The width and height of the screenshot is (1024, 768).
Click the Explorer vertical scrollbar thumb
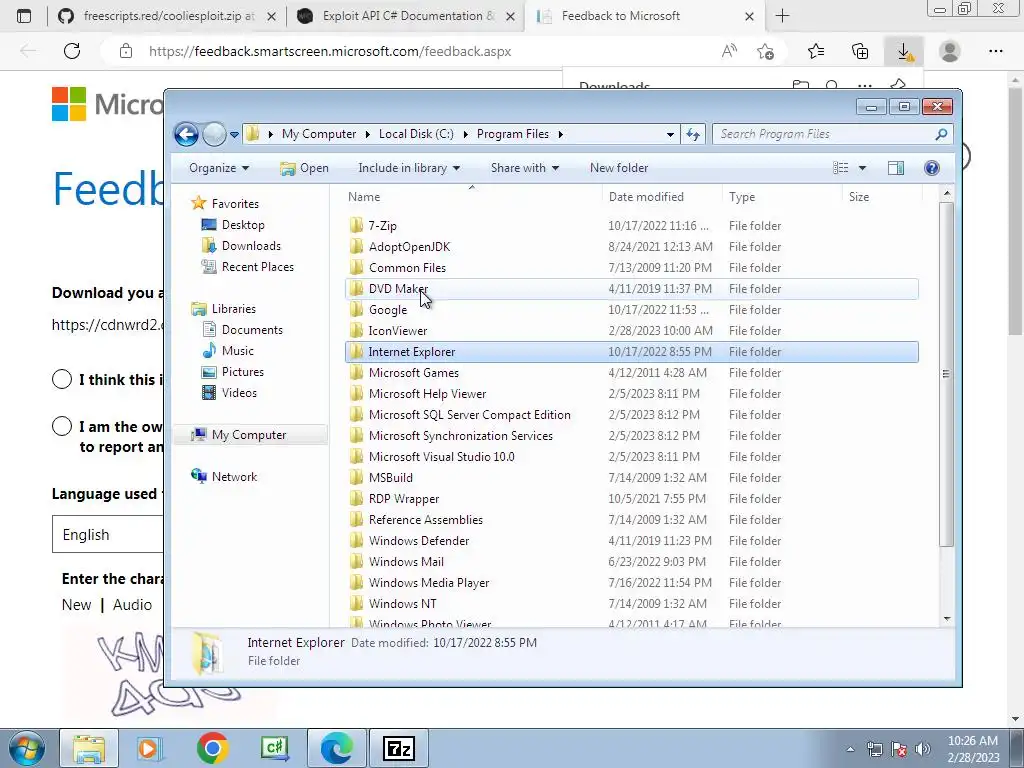947,374
